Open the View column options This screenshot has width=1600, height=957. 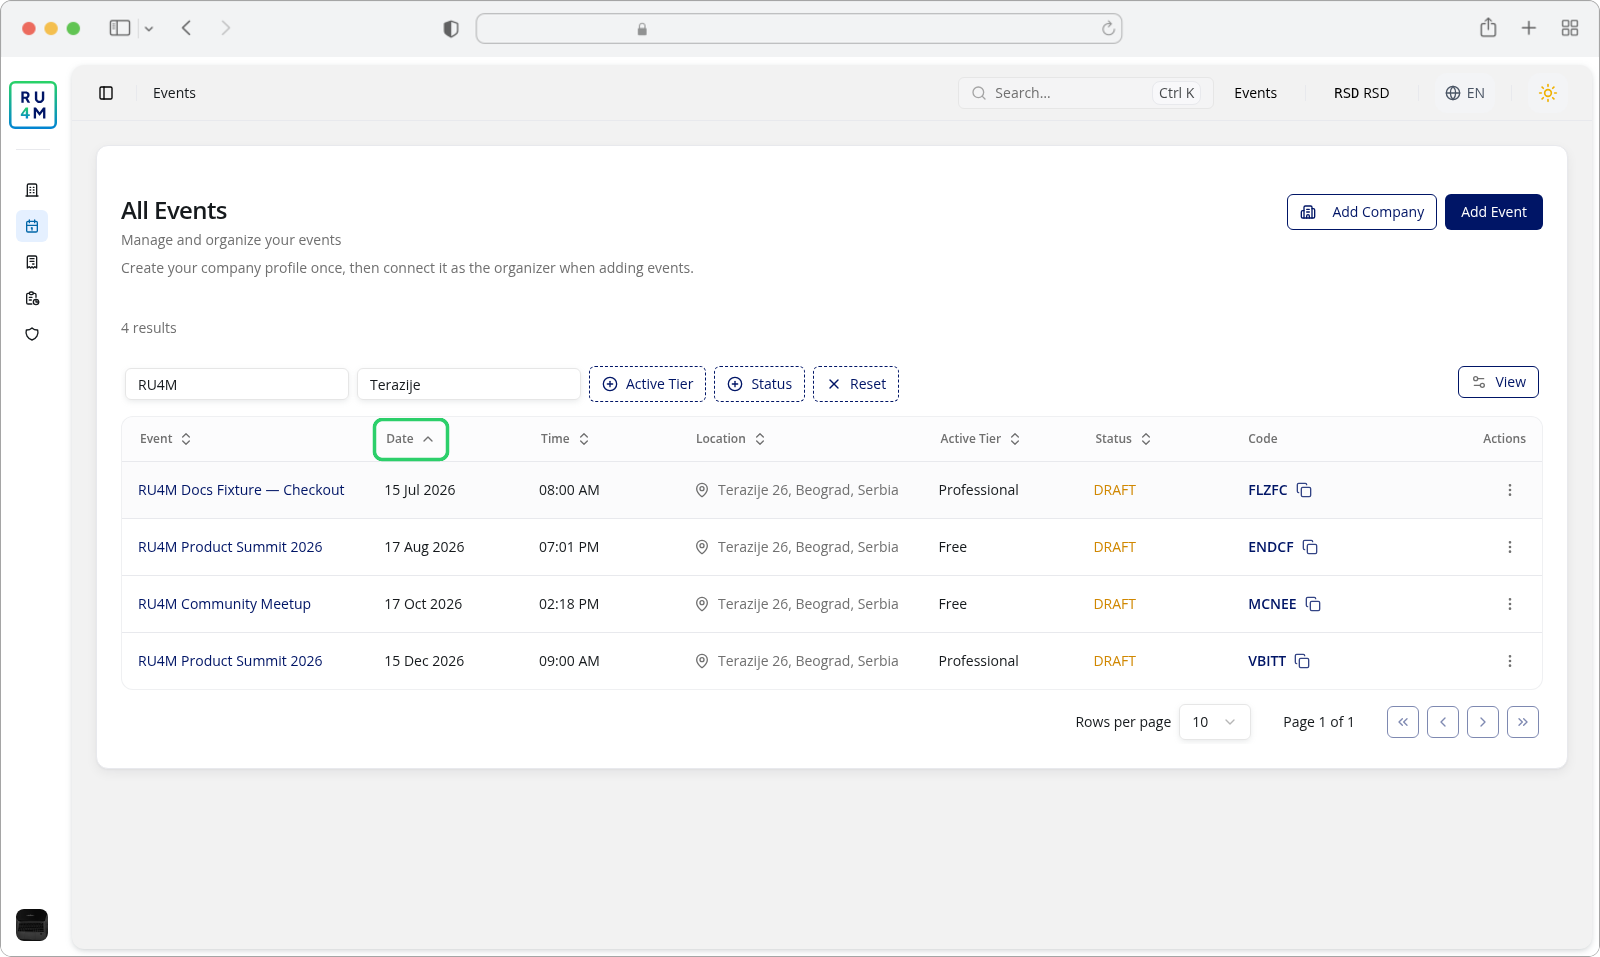click(1498, 382)
